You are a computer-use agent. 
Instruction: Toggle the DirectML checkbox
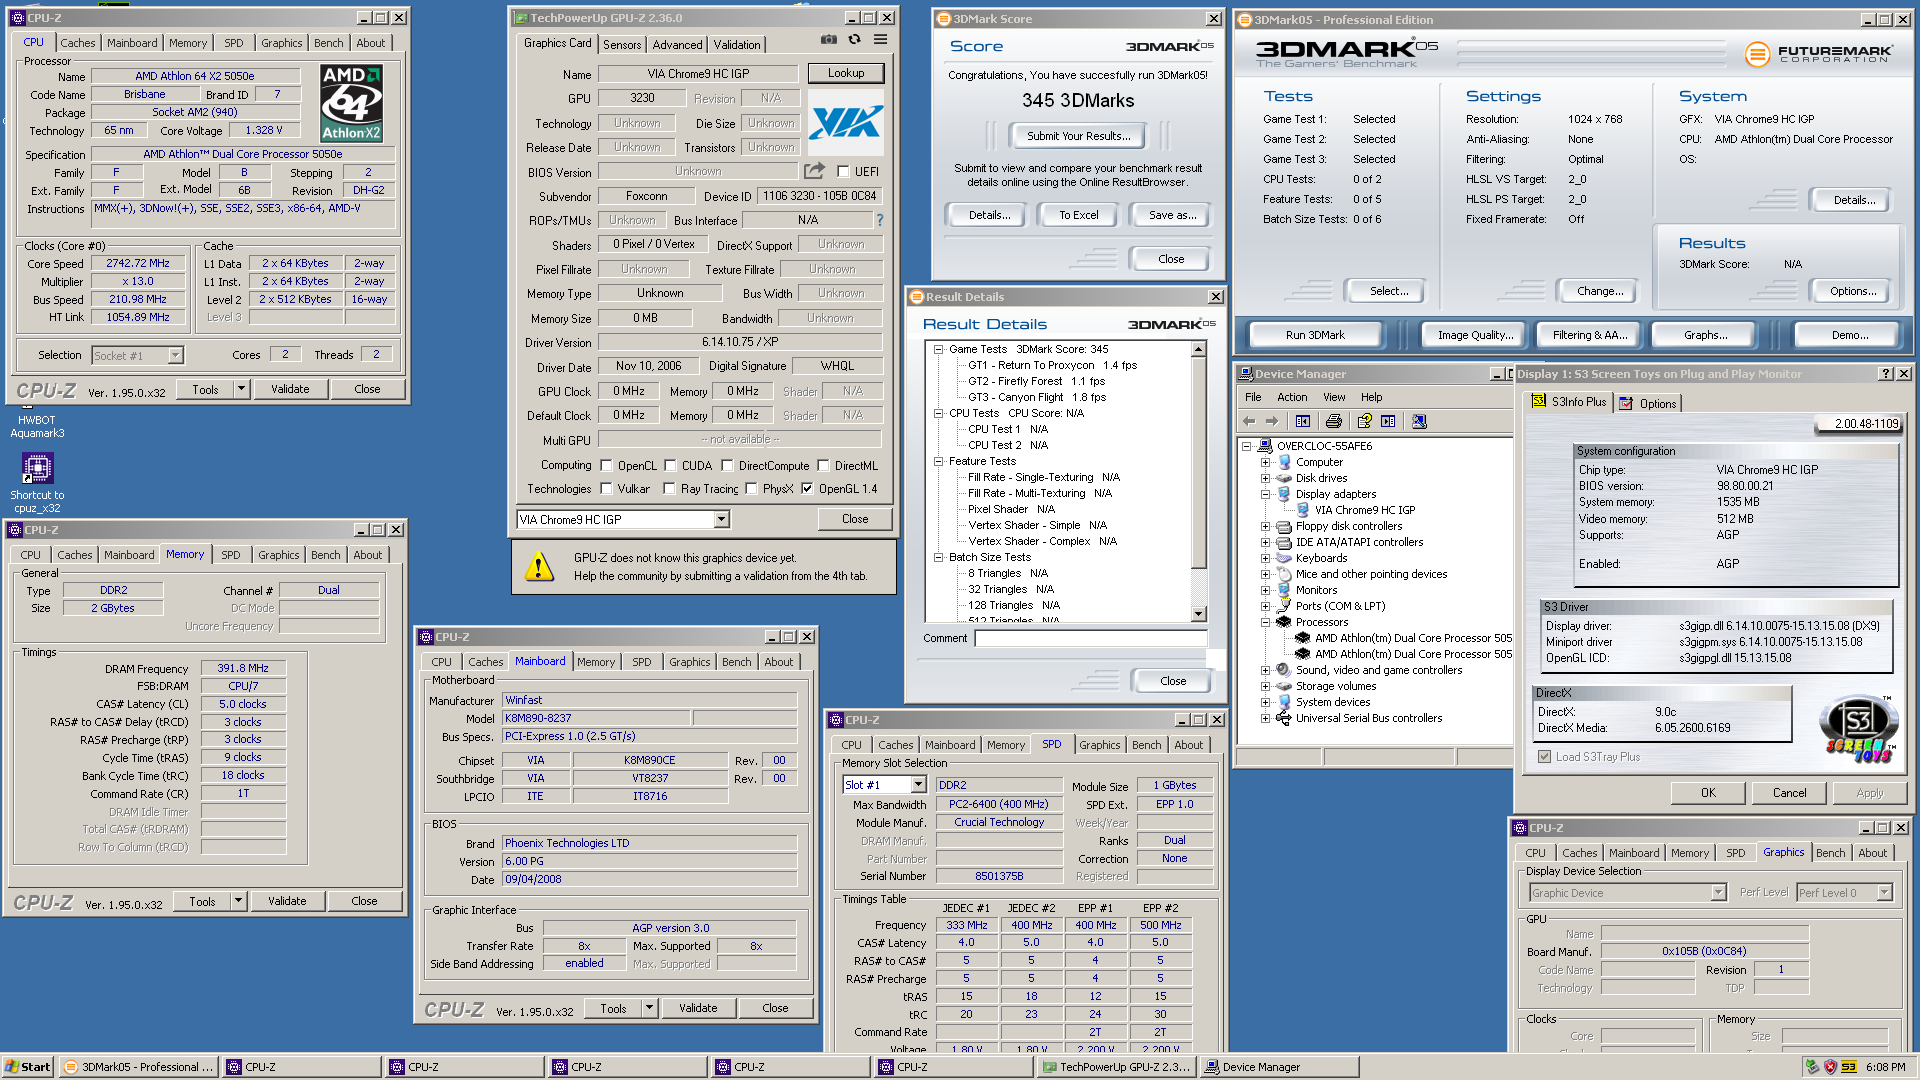[x=823, y=465]
